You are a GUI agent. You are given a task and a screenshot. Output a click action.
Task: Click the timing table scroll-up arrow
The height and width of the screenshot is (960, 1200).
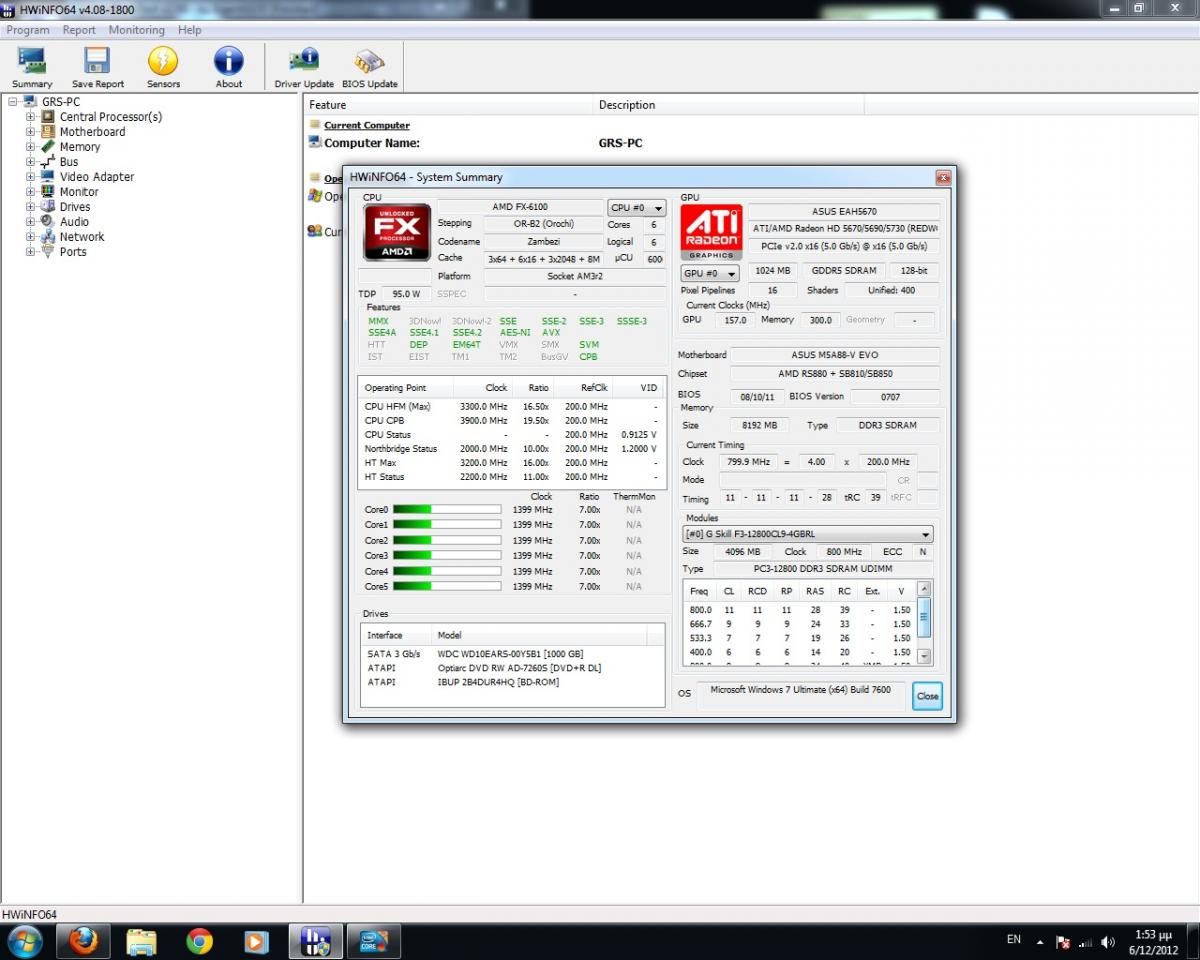pos(924,589)
